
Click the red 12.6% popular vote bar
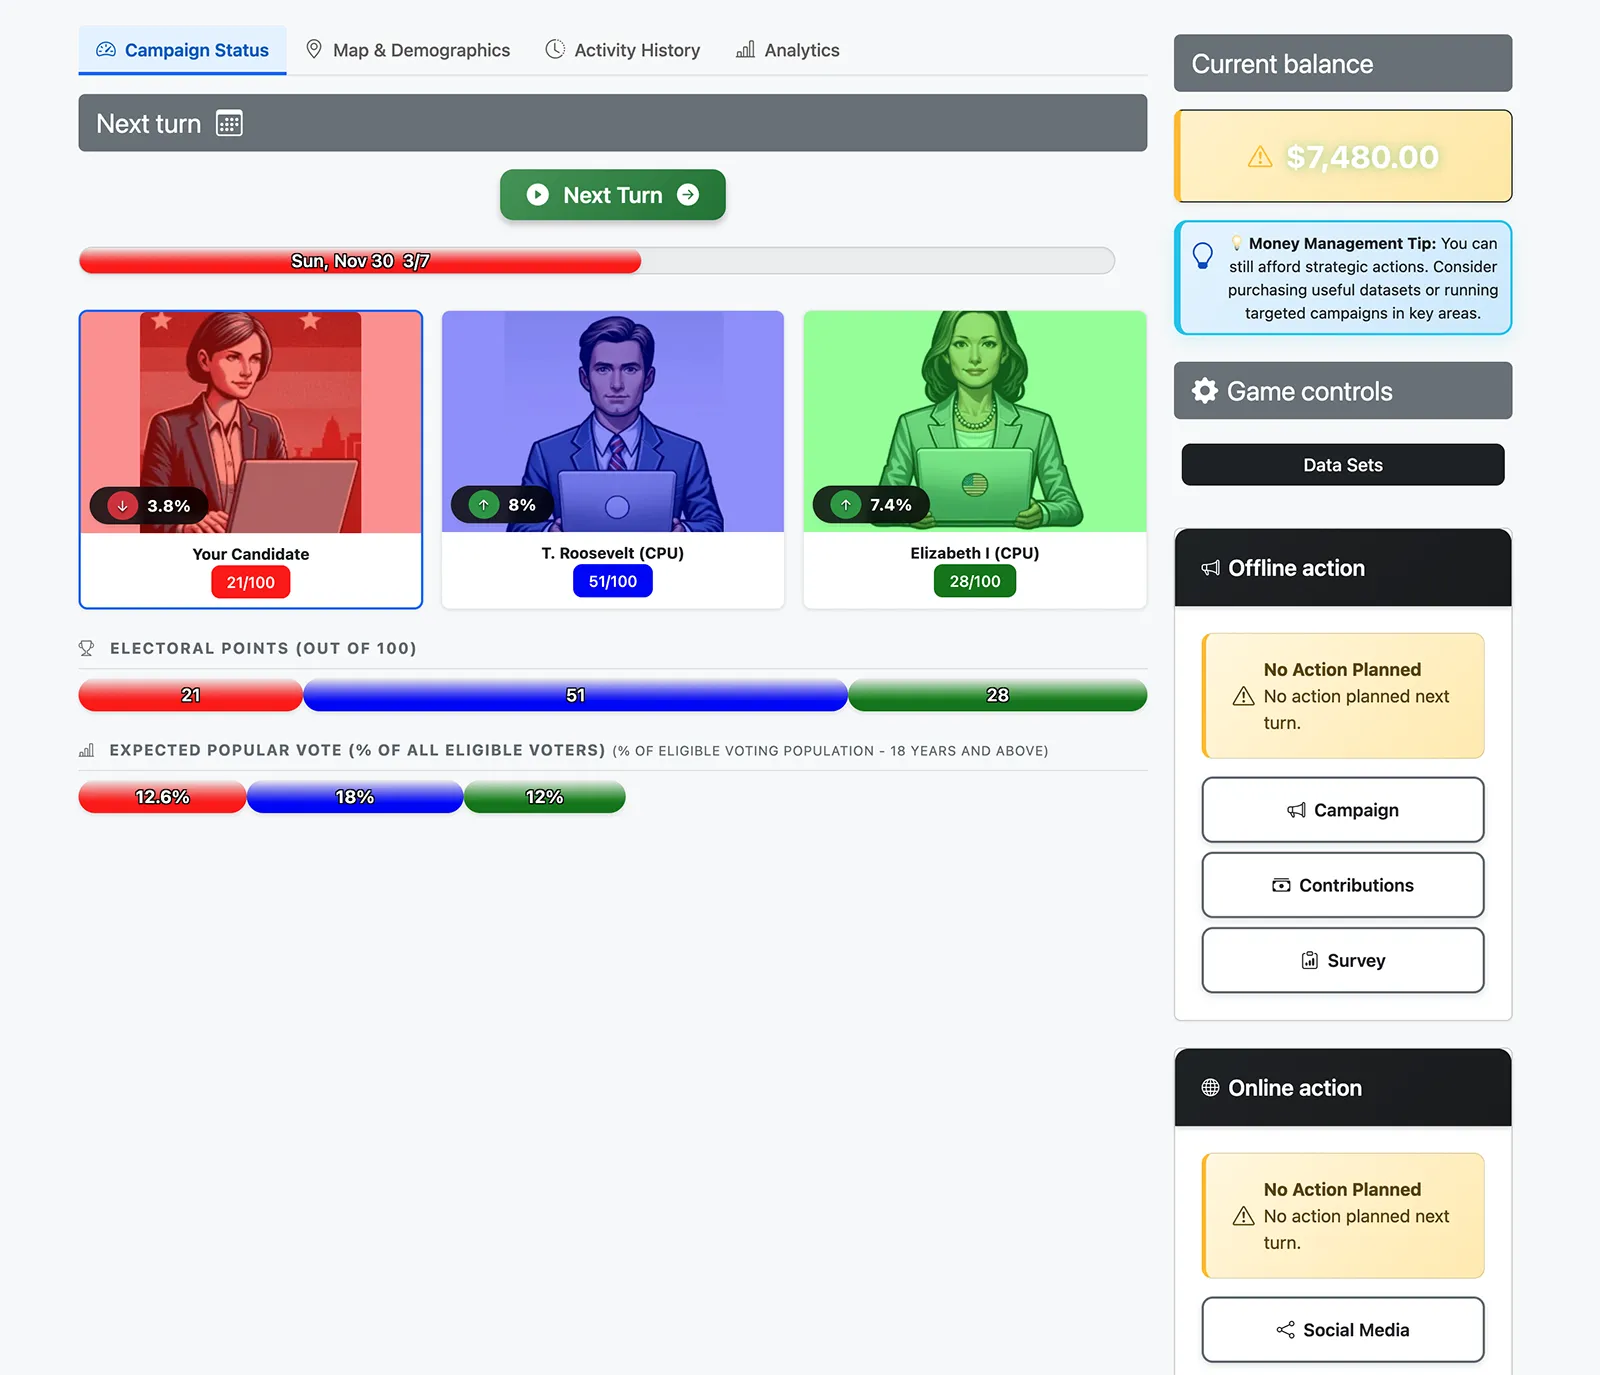pos(163,797)
